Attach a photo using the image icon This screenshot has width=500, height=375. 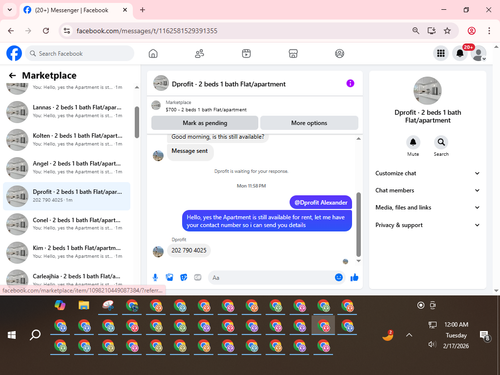click(x=169, y=277)
